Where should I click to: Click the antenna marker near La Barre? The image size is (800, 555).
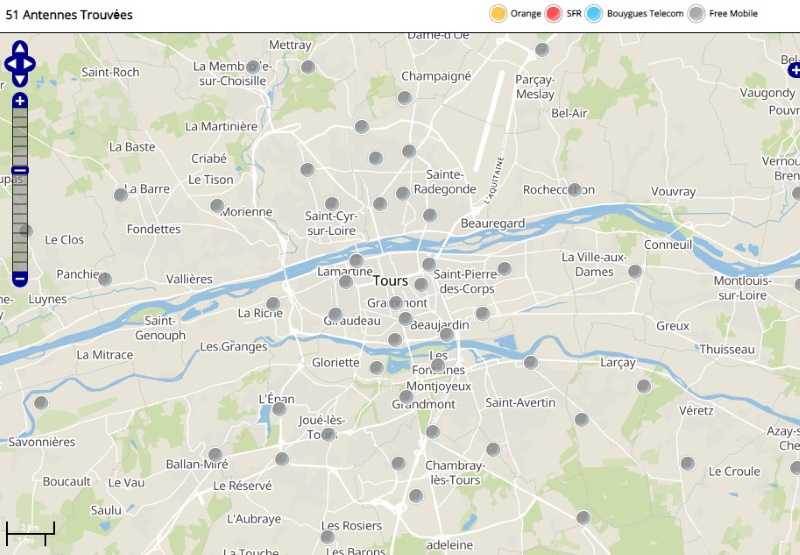121,195
